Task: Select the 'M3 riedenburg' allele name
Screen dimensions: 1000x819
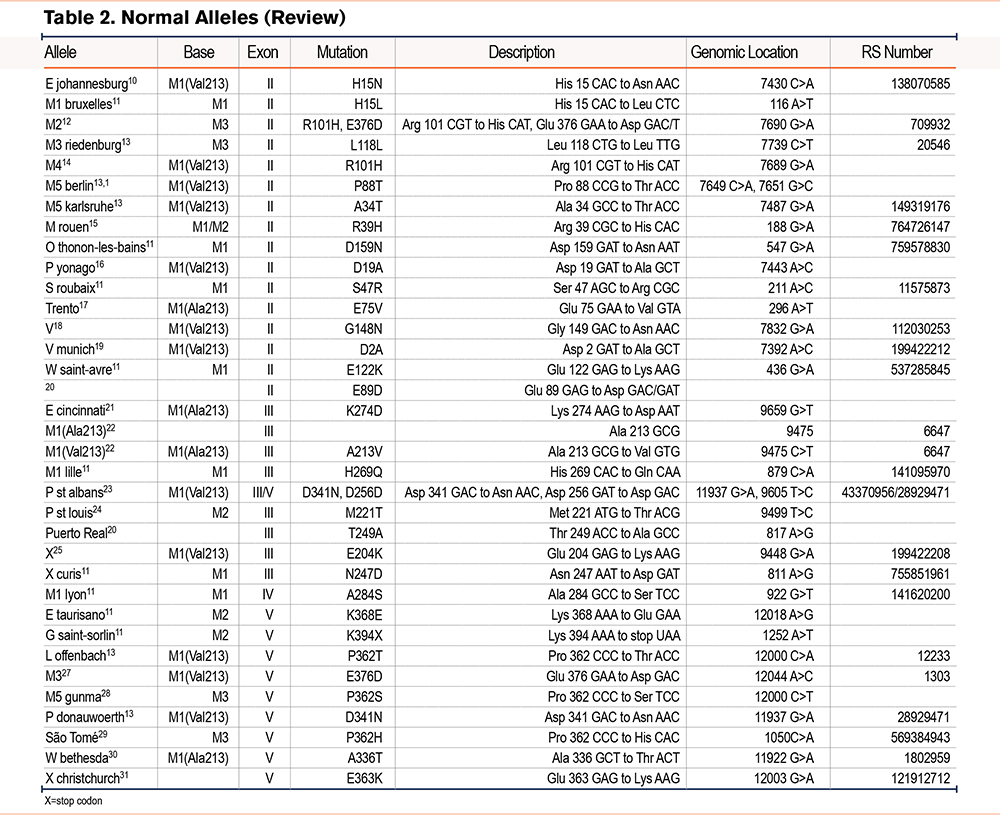Action: pyautogui.click(x=84, y=145)
